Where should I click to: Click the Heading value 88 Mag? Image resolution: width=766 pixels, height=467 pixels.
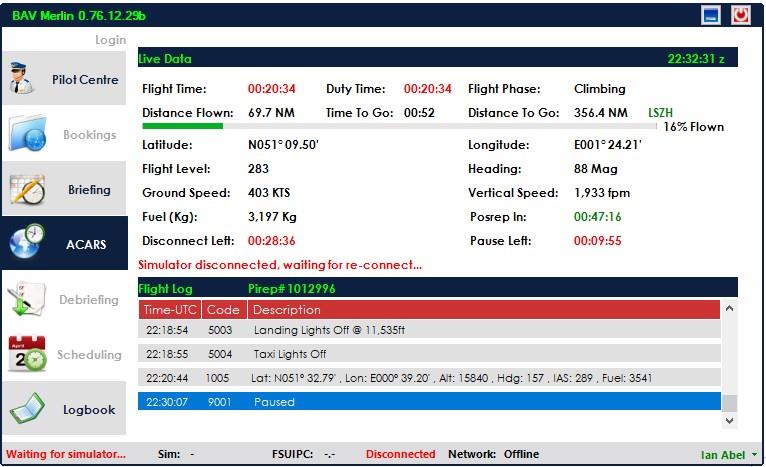click(596, 169)
